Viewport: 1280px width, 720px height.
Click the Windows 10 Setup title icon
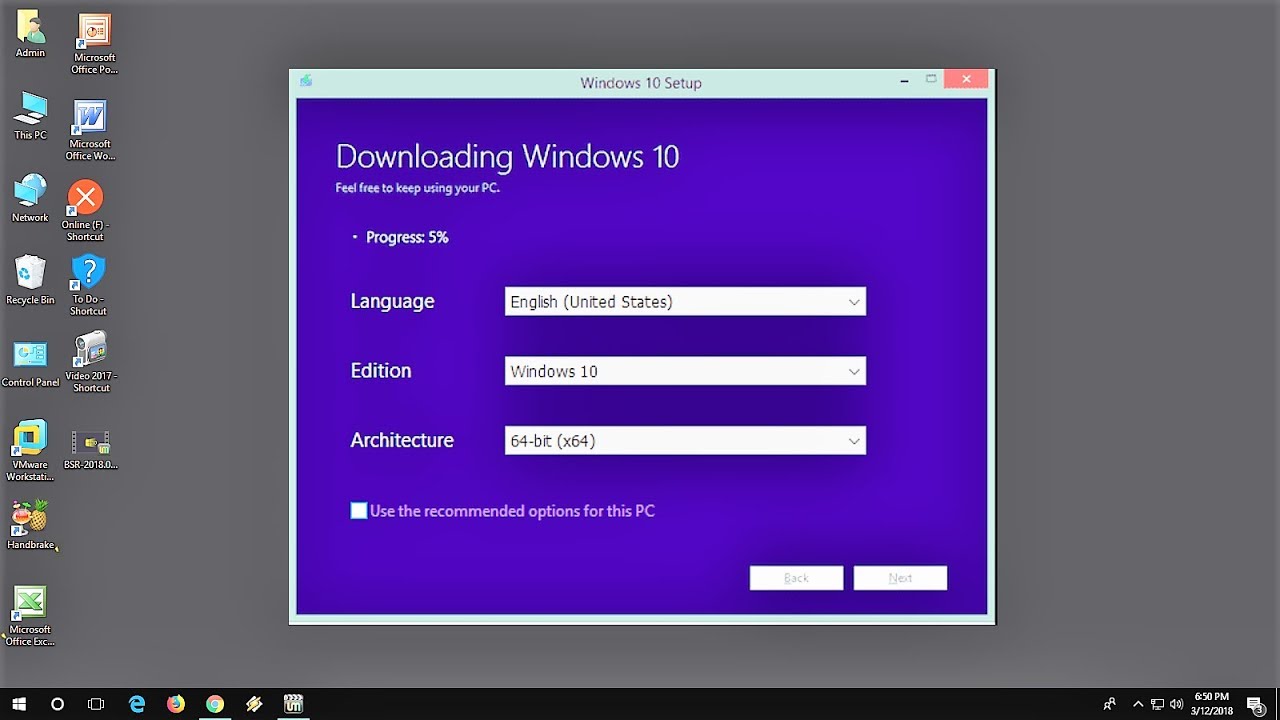tap(306, 81)
